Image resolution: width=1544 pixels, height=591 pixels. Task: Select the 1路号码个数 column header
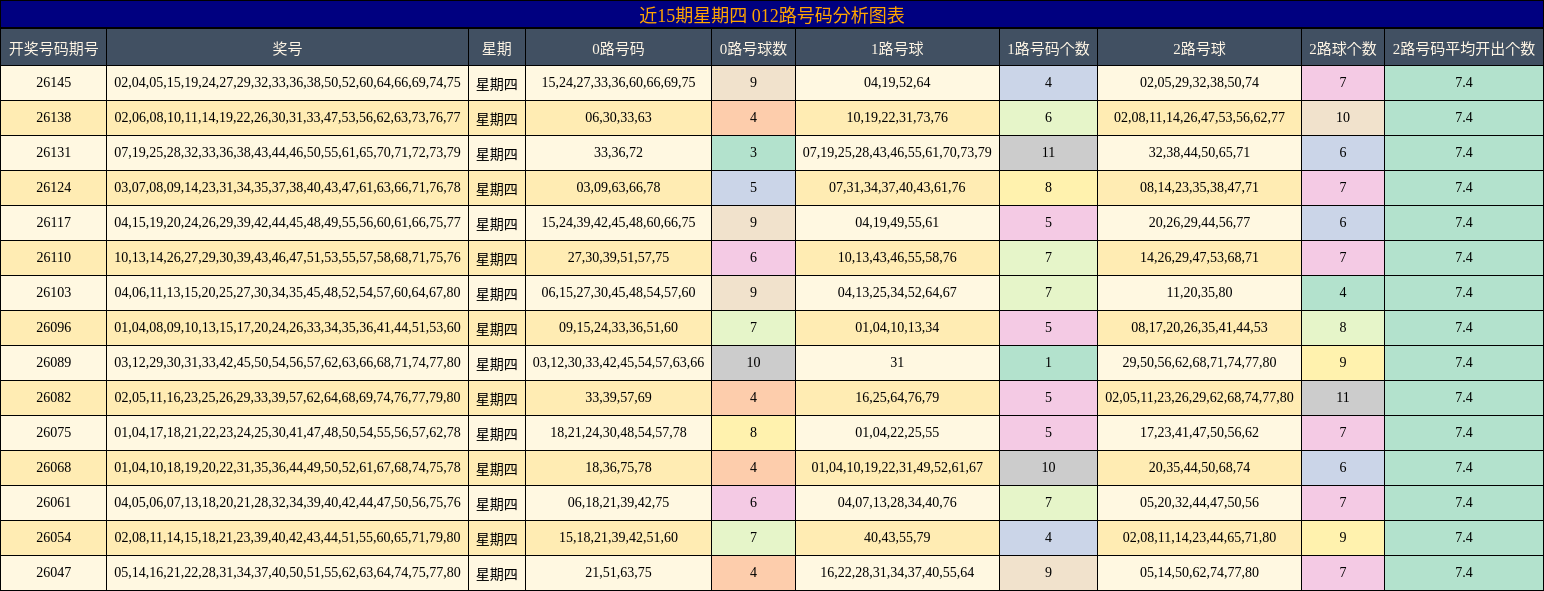(x=1048, y=48)
